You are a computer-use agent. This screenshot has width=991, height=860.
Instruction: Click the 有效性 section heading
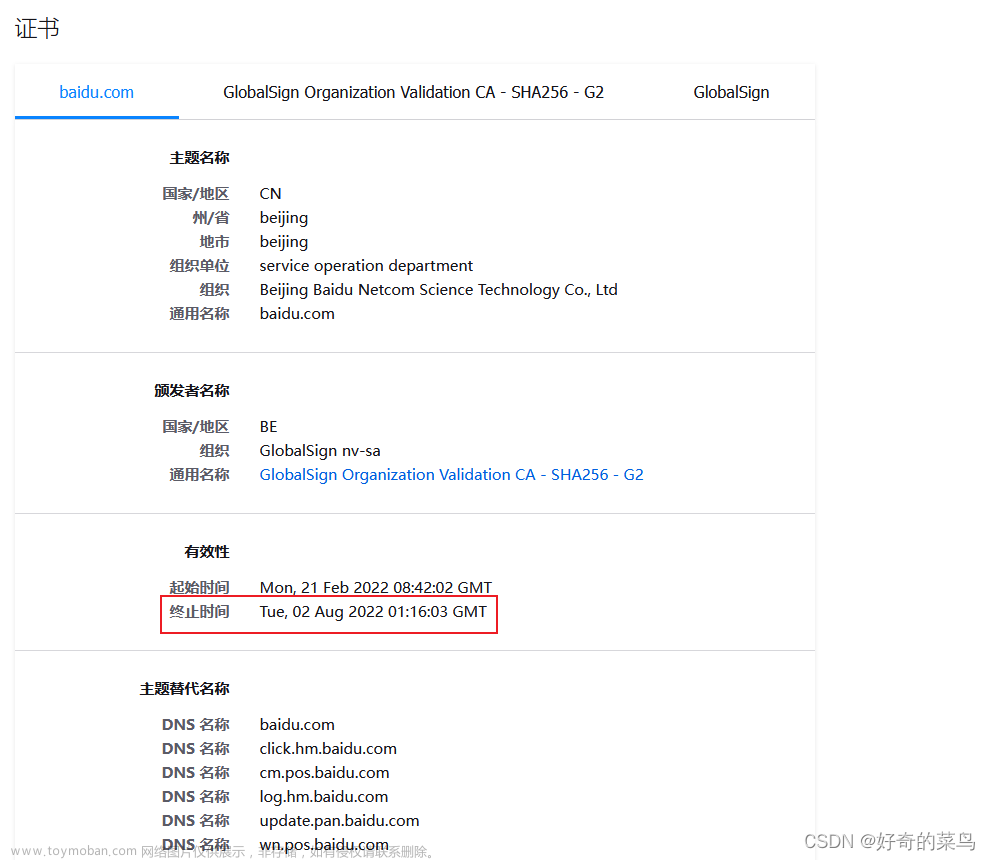[207, 552]
